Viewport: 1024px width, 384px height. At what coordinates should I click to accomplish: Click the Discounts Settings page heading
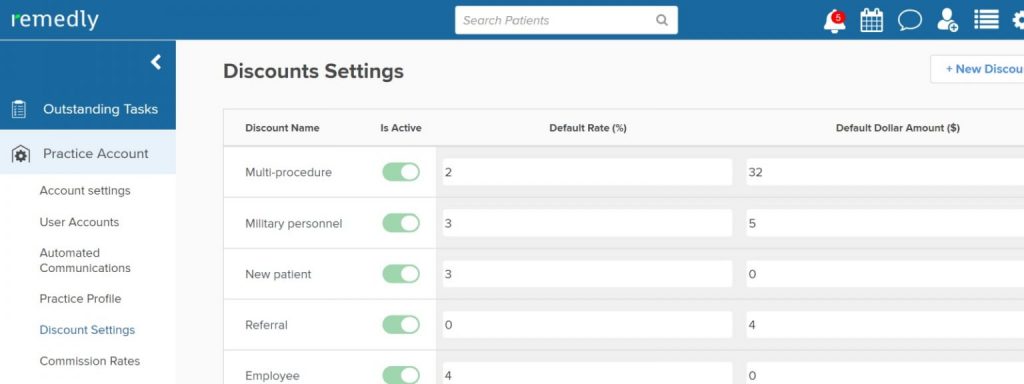point(313,71)
